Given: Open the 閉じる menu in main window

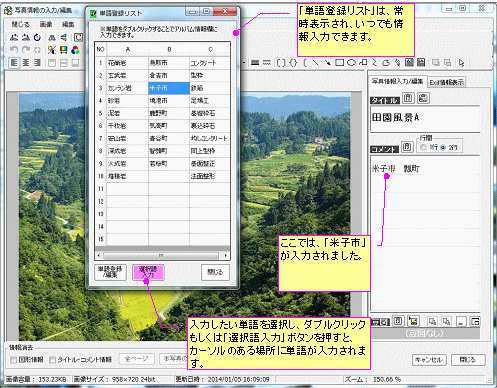Looking at the screenshot, I should pyautogui.click(x=21, y=24).
